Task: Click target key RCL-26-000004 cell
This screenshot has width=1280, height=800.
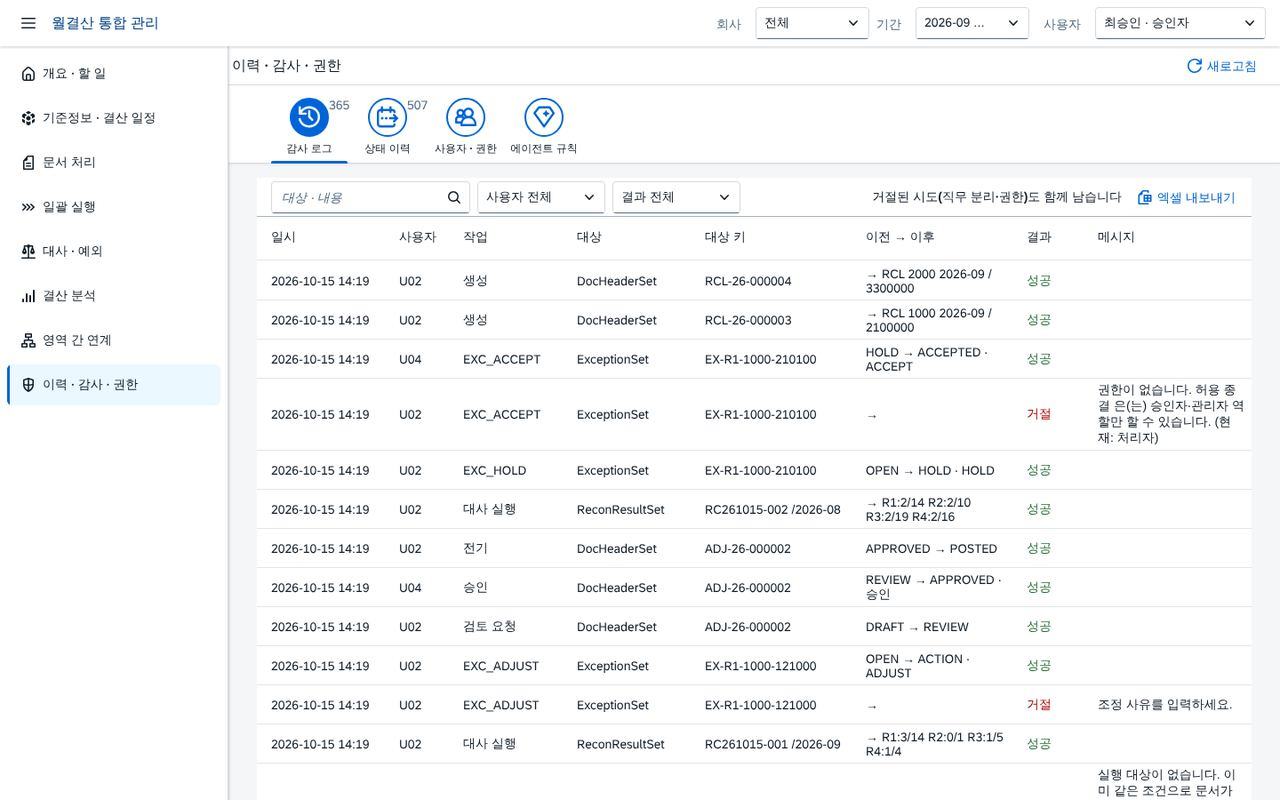Action: 748,281
